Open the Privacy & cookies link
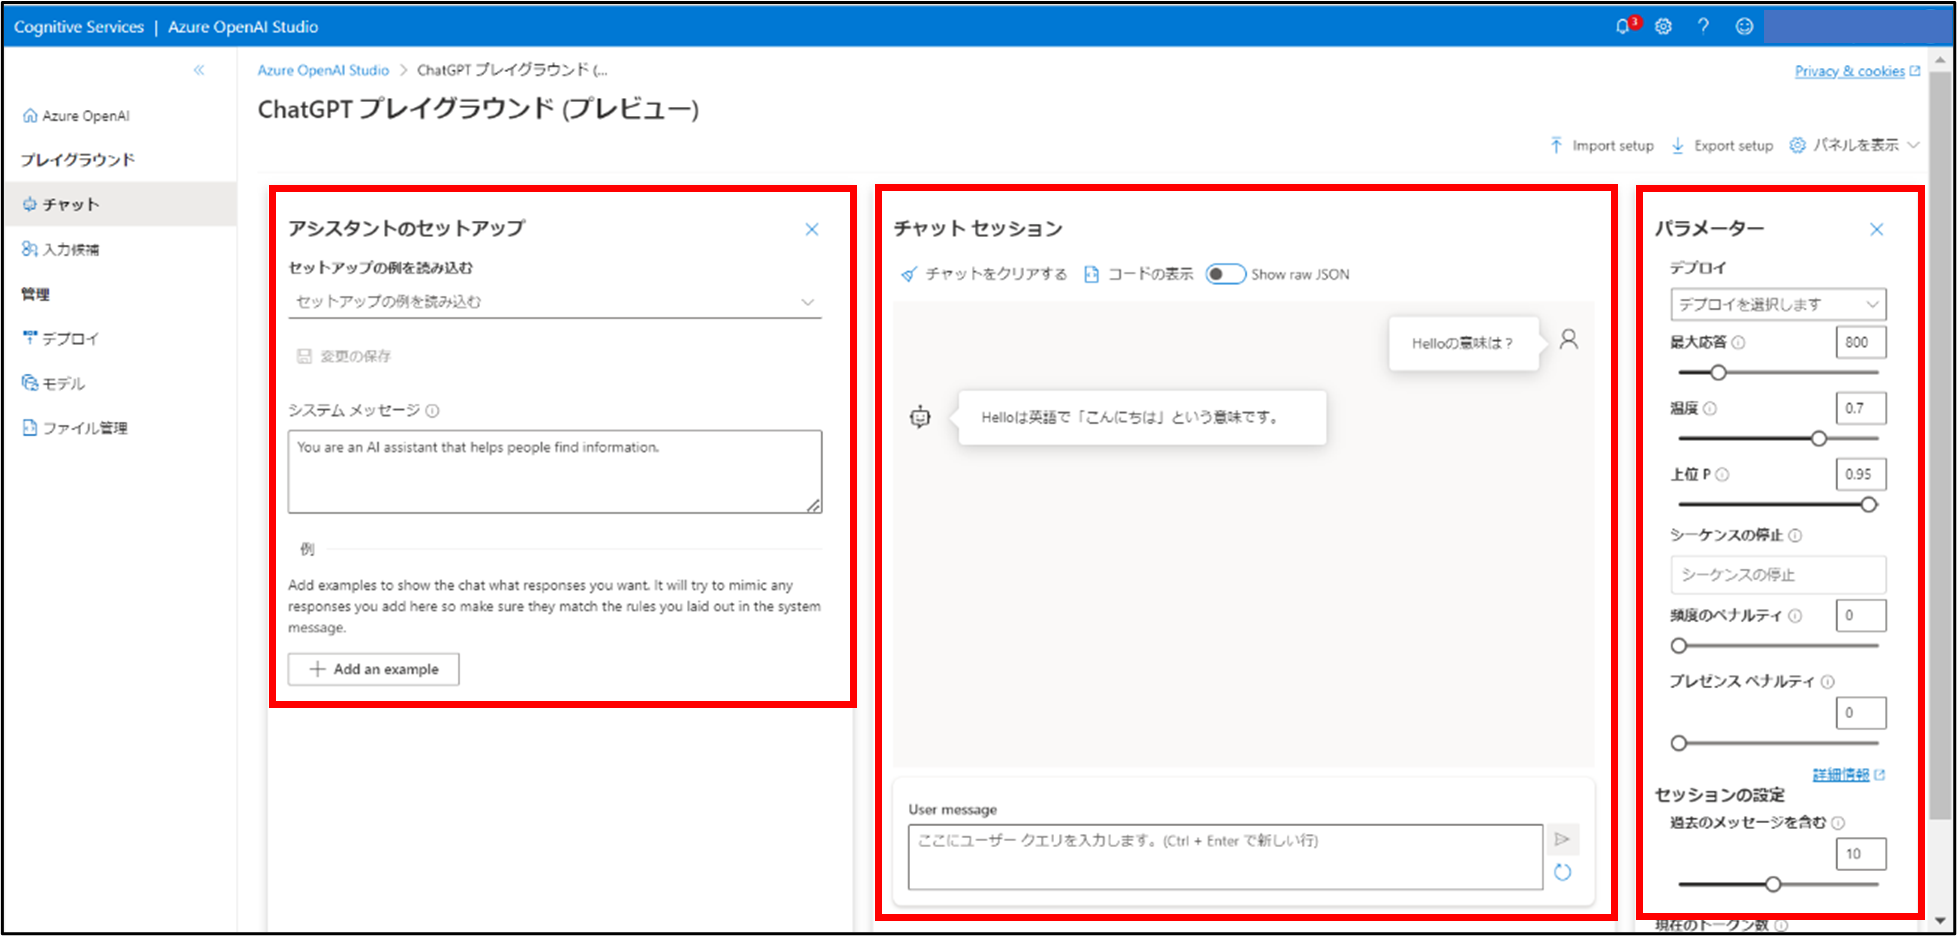 (1849, 71)
